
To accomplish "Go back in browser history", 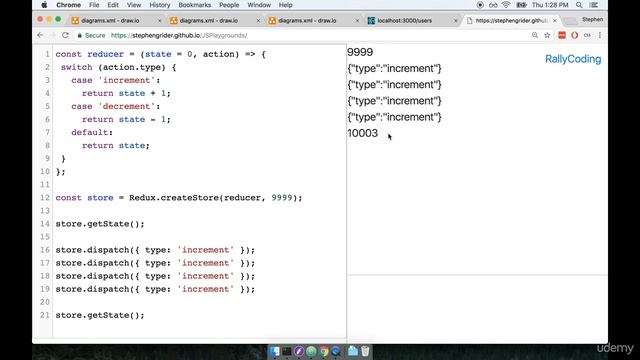I will coord(40,35).
